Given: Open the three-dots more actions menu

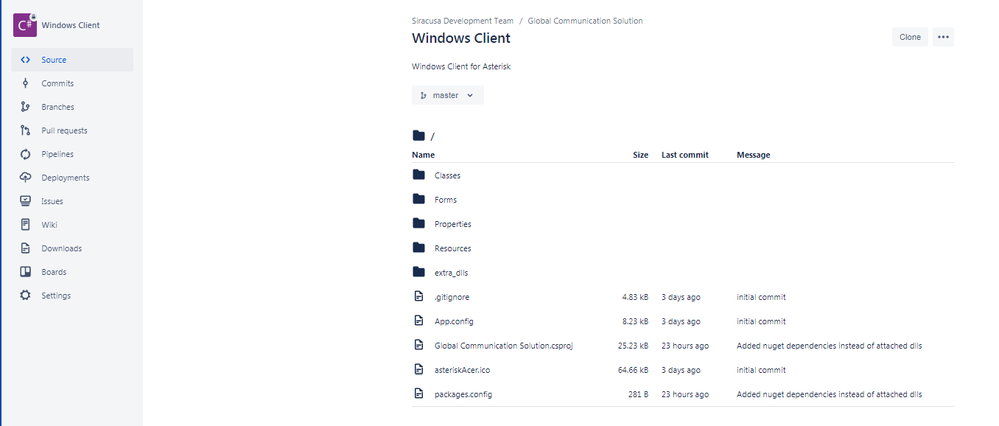Looking at the screenshot, I should coord(943,37).
